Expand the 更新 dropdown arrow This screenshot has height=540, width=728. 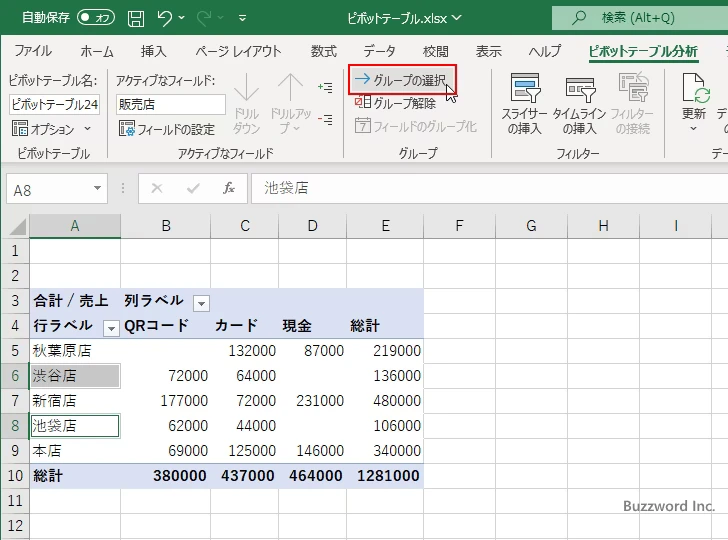point(693,129)
